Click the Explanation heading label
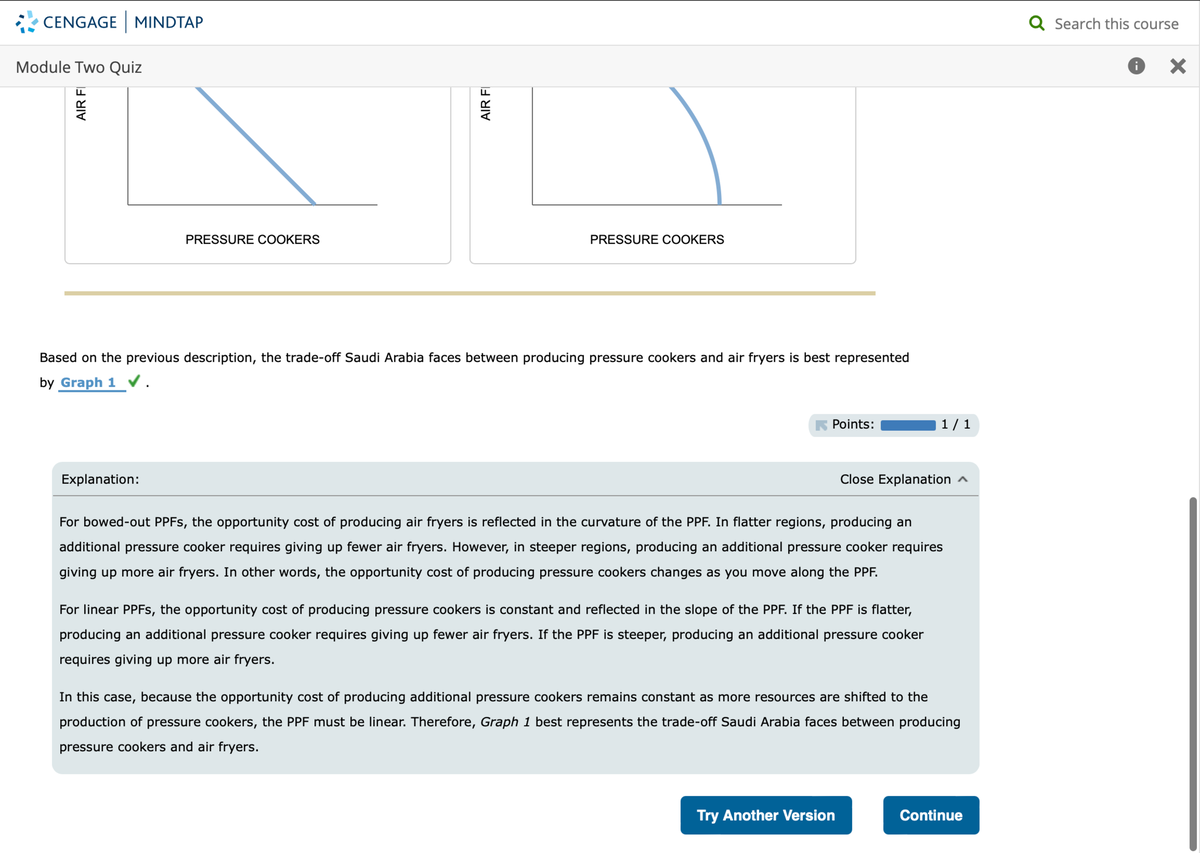Viewport: 1200px width, 853px height. pyautogui.click(x=100, y=479)
